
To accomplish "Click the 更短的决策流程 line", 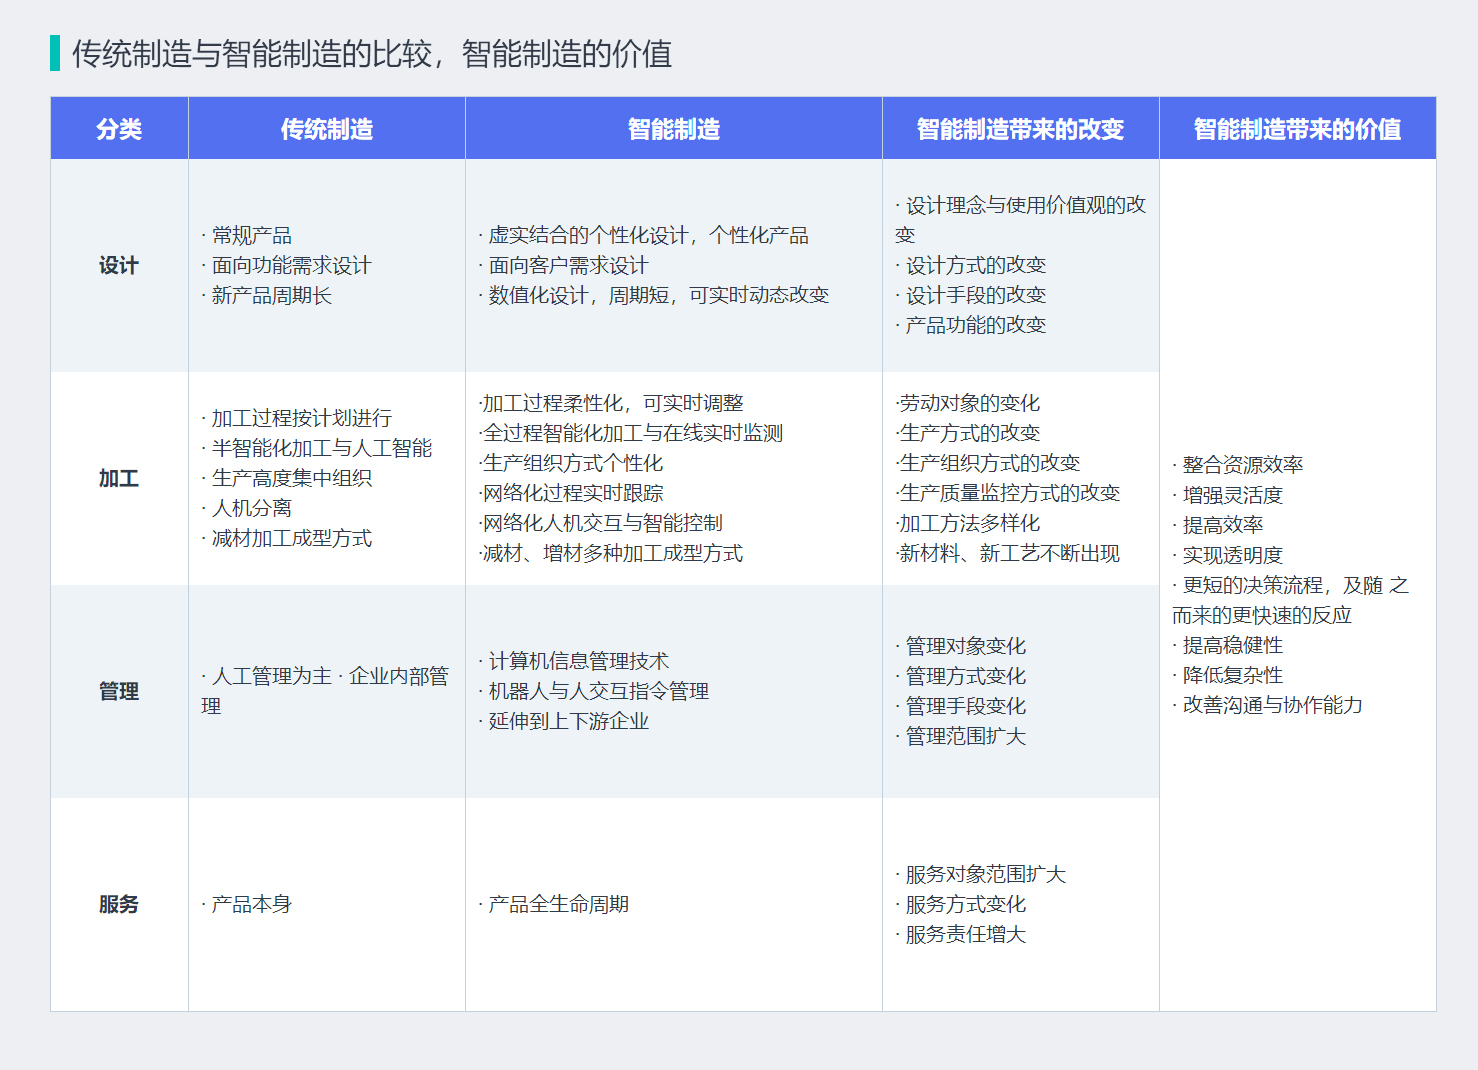I will click(x=1291, y=601).
